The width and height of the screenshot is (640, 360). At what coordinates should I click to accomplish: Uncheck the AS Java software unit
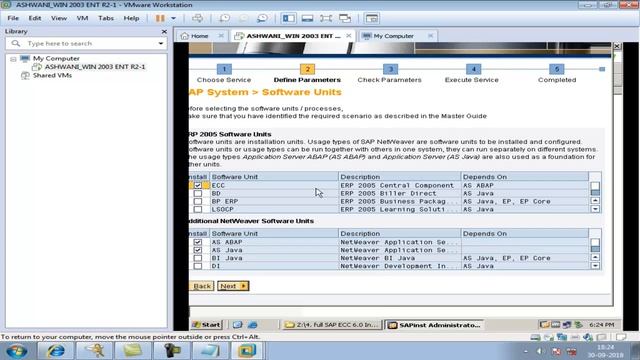coord(198,250)
